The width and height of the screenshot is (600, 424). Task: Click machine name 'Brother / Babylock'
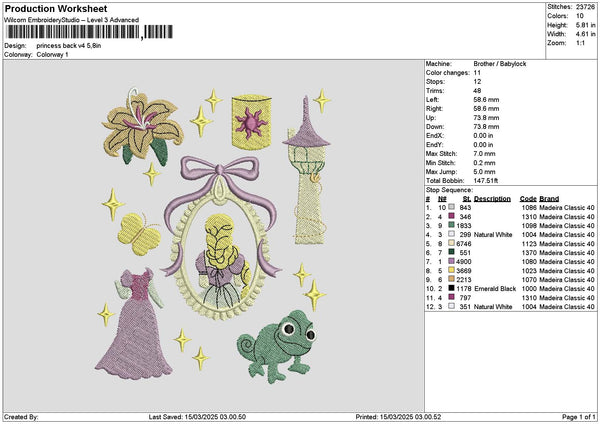500,64
